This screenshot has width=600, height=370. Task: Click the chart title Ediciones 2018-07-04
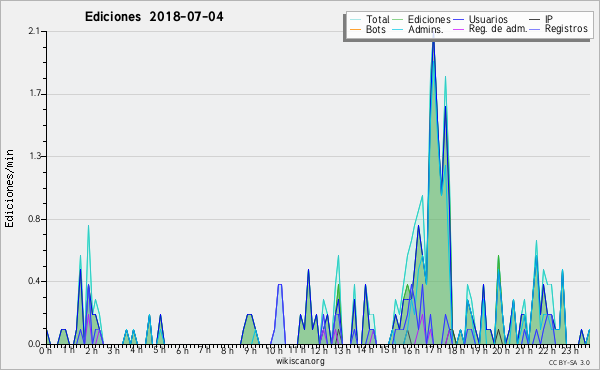[x=154, y=17]
